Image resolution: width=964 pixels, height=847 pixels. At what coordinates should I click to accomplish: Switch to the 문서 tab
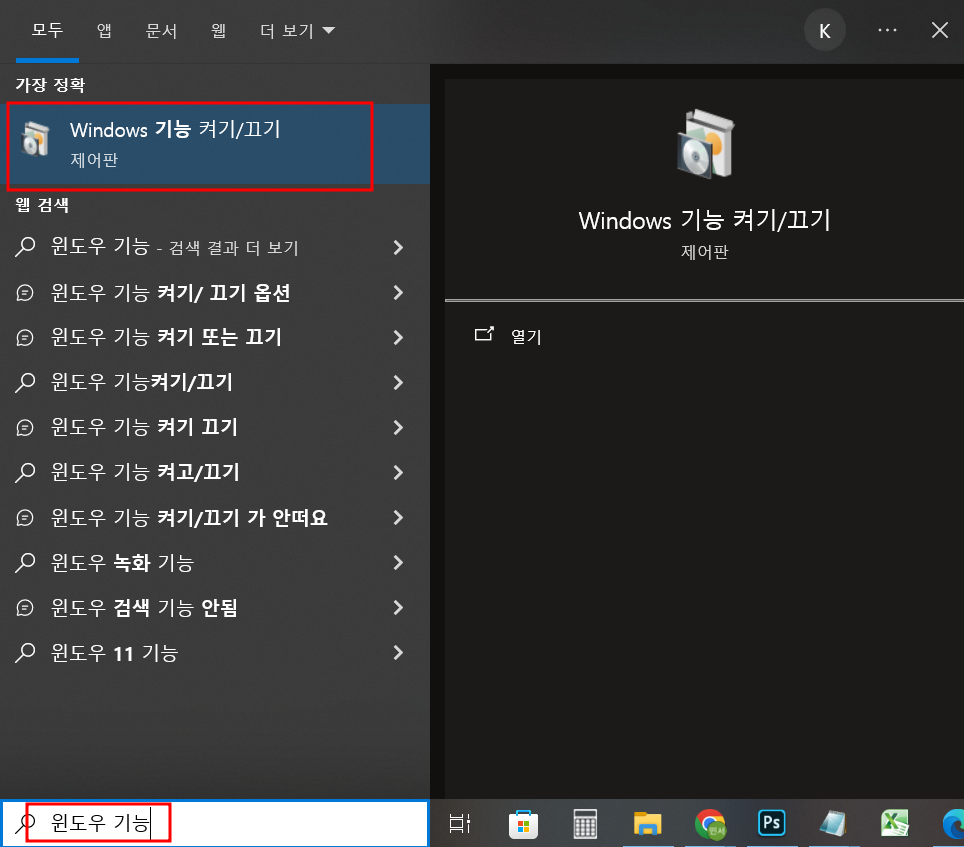(x=161, y=30)
